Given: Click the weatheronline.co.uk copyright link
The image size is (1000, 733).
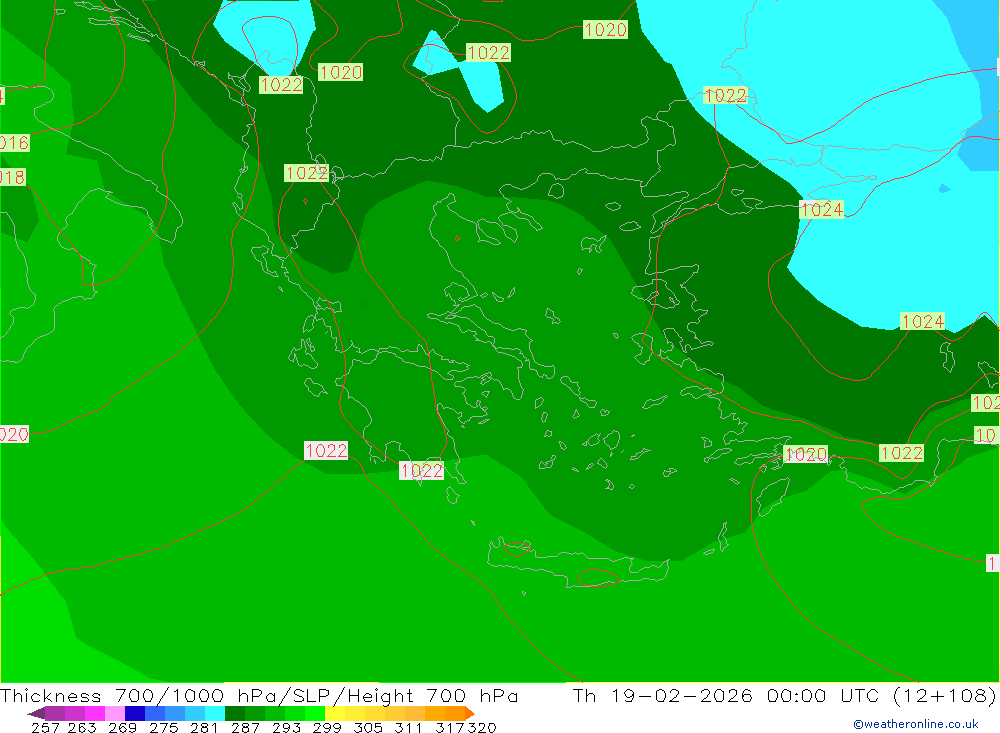Looking at the screenshot, I should pos(916,724).
